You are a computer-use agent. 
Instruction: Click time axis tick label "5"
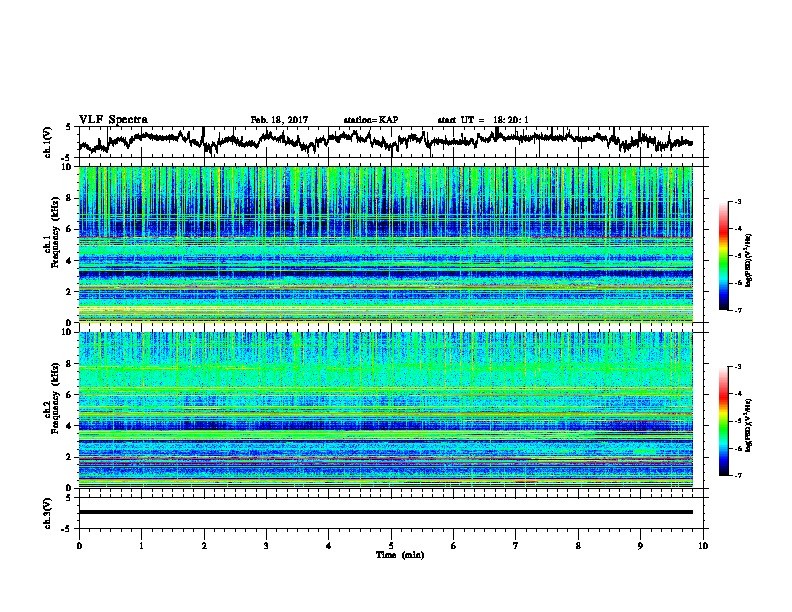391,546
